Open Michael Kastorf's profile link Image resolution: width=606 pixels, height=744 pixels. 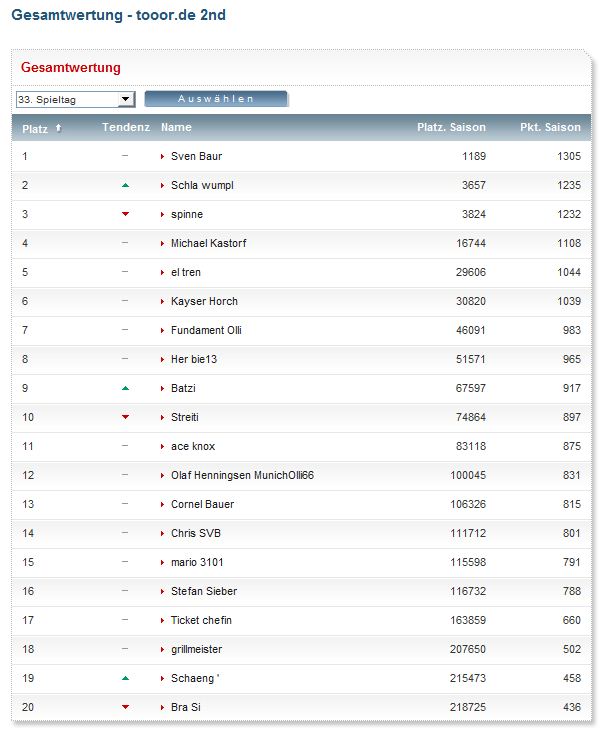coord(208,243)
